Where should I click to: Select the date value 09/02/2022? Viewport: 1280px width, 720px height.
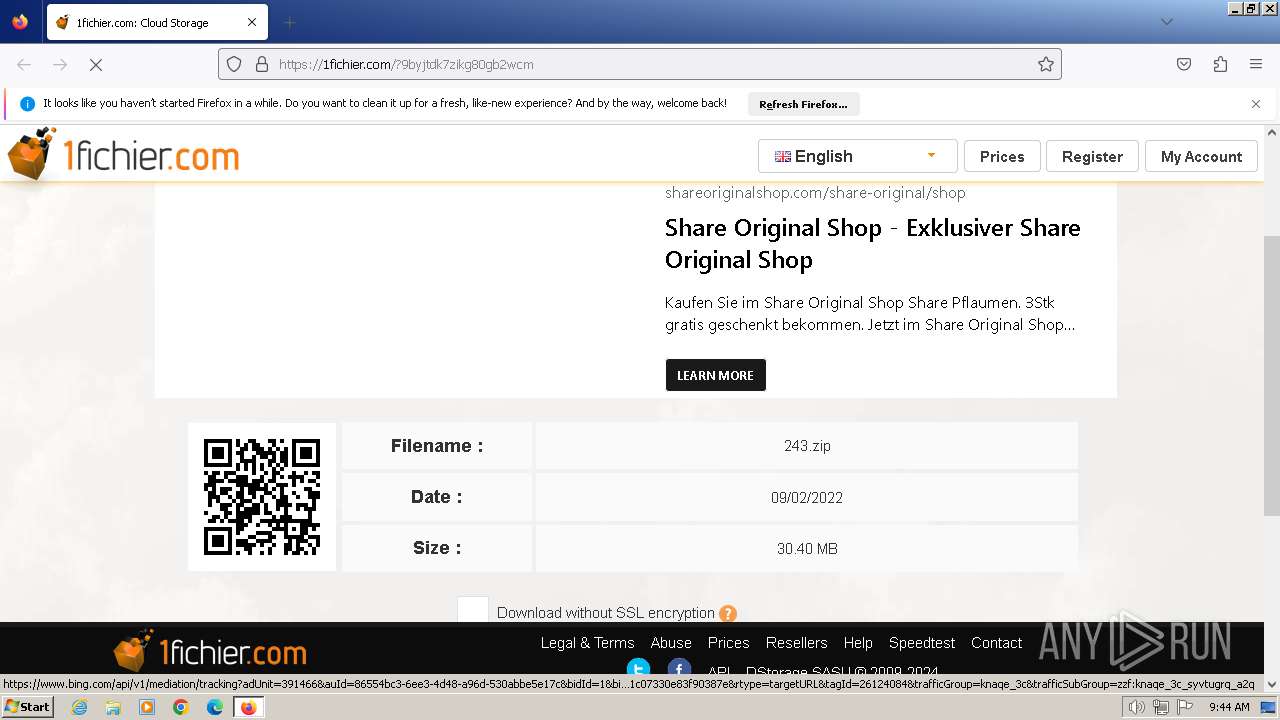(x=807, y=497)
